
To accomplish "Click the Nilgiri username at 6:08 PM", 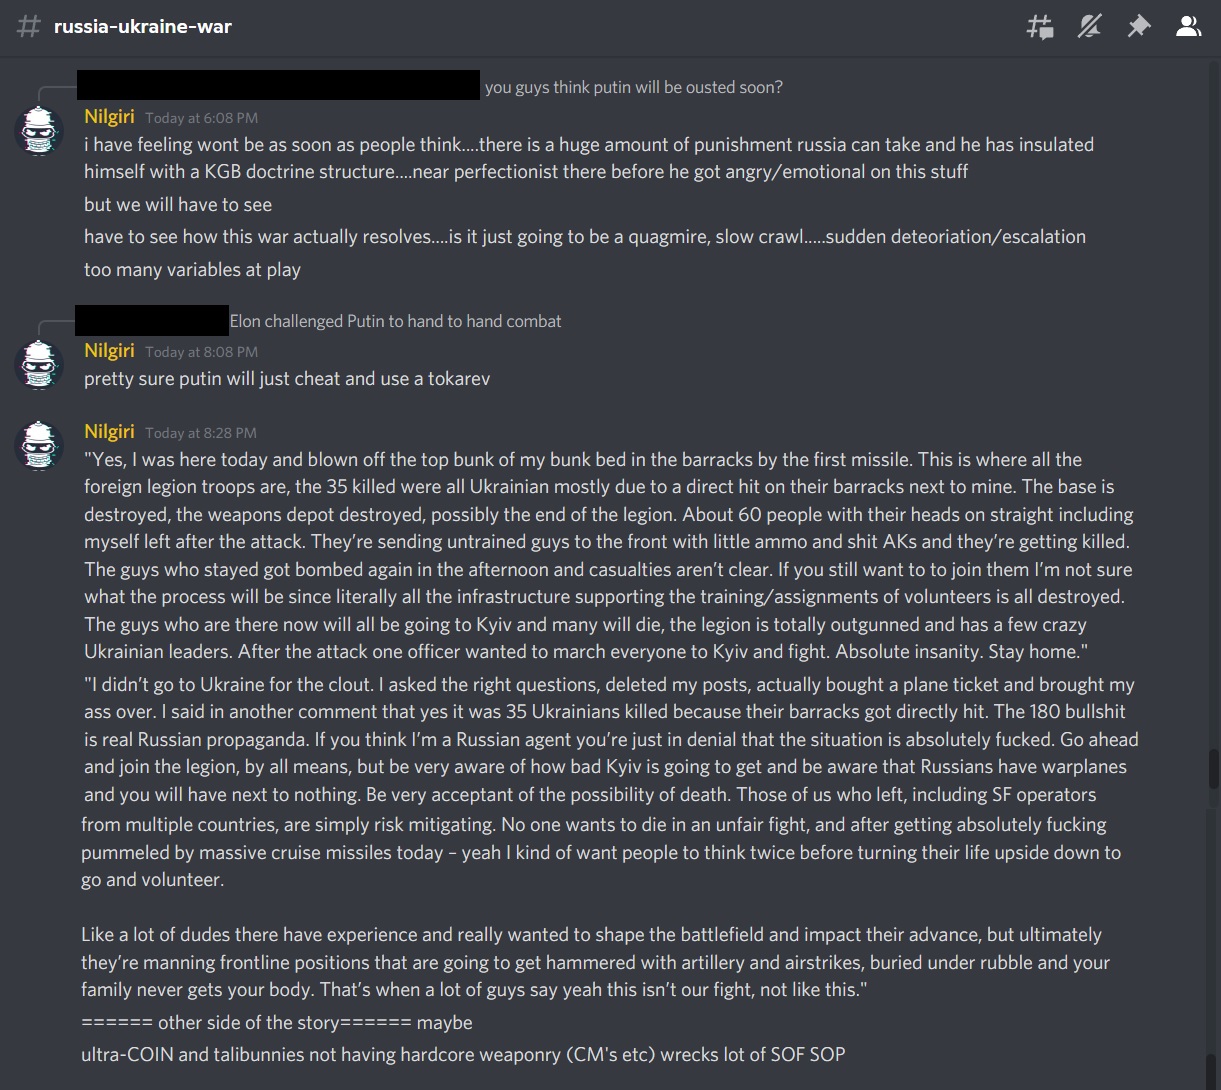I will coord(109,117).
